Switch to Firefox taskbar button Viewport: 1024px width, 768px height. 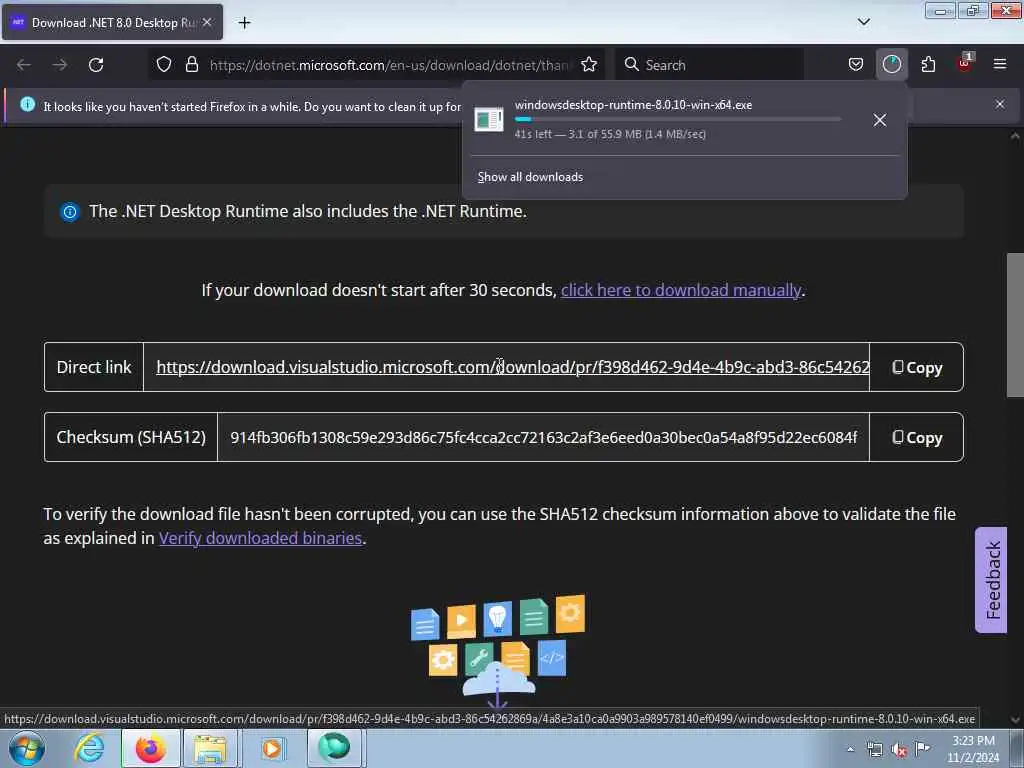pyautogui.click(x=151, y=748)
